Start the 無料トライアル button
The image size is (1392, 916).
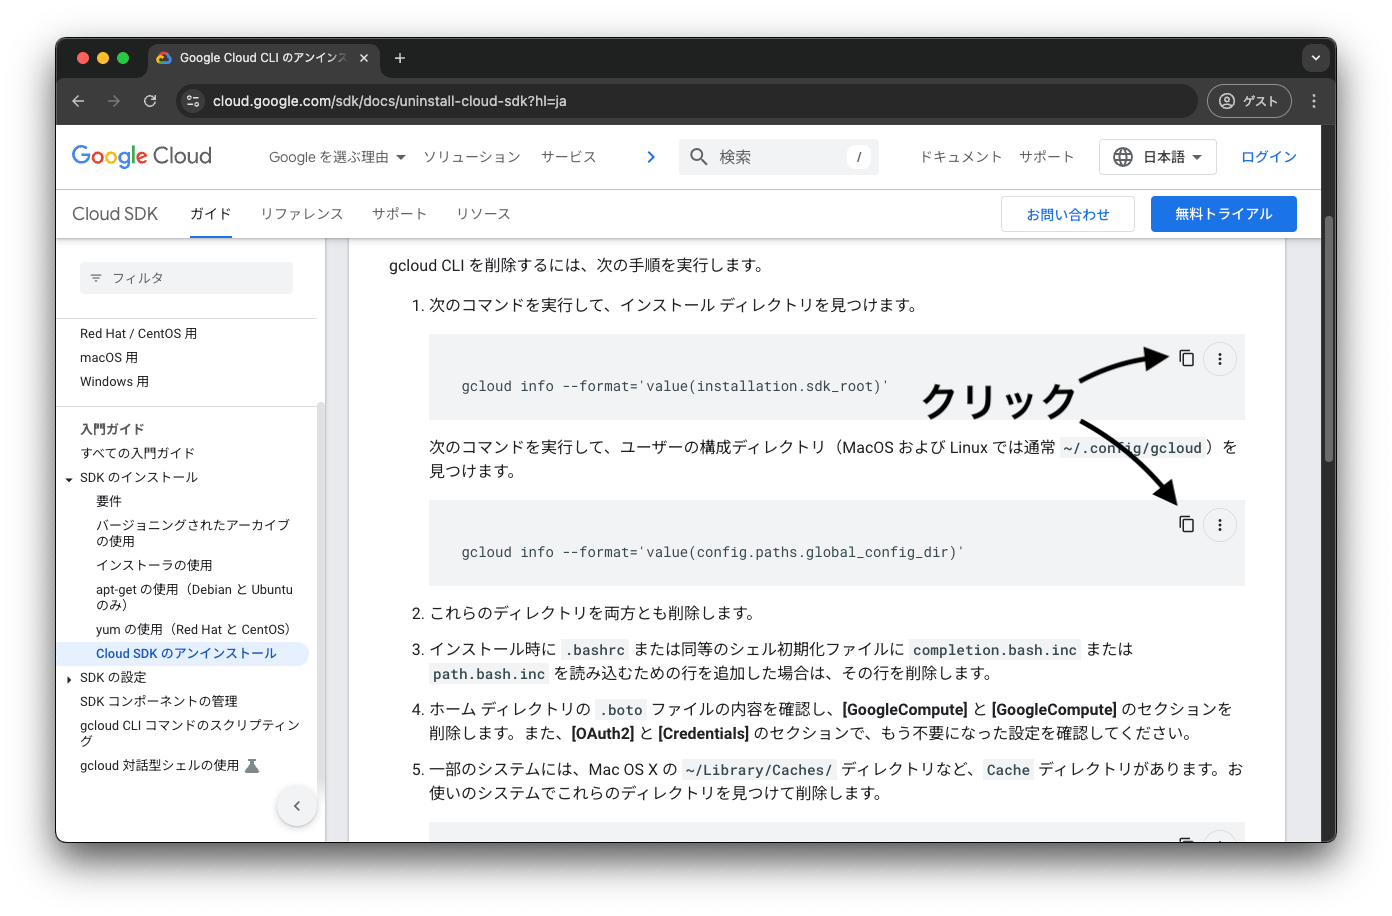tap(1224, 214)
